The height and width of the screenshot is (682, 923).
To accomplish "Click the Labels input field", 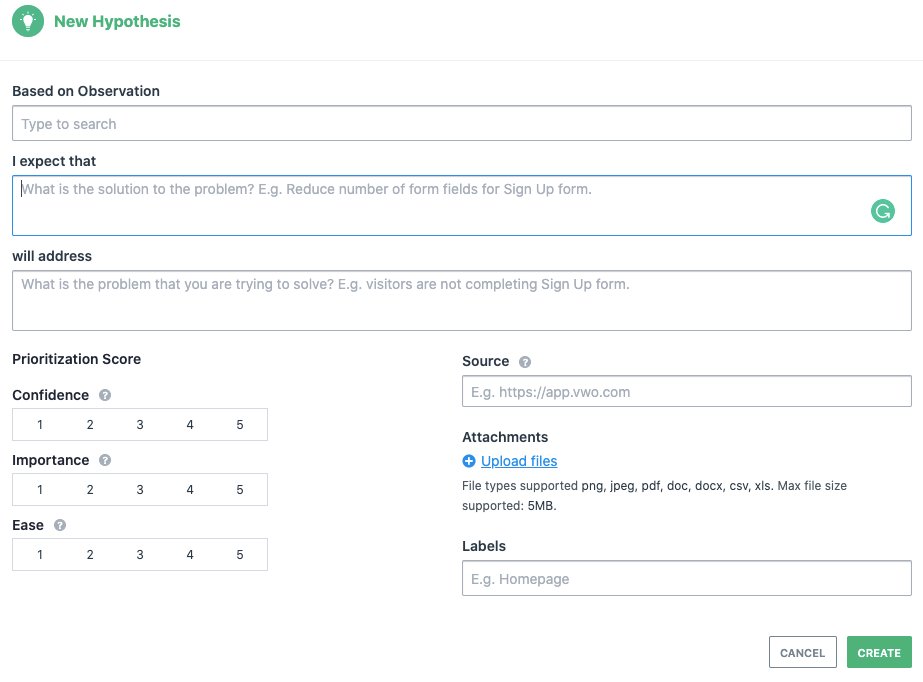I will point(686,578).
